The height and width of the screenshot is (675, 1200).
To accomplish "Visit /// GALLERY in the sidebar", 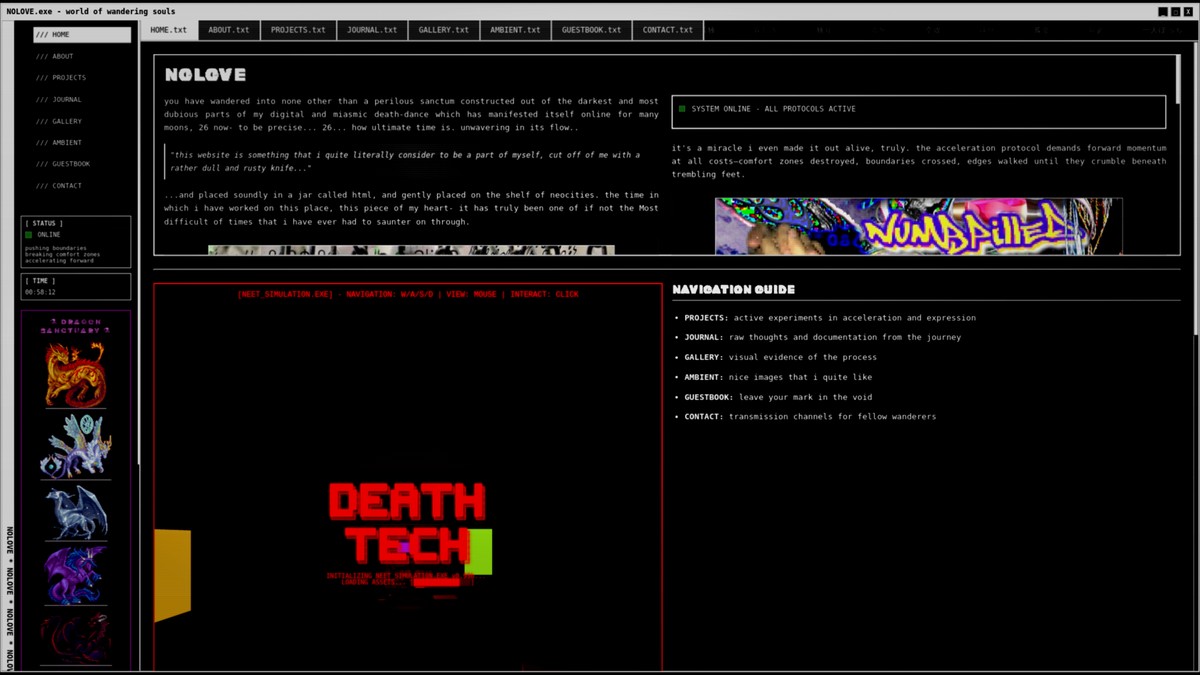I will click(82, 121).
